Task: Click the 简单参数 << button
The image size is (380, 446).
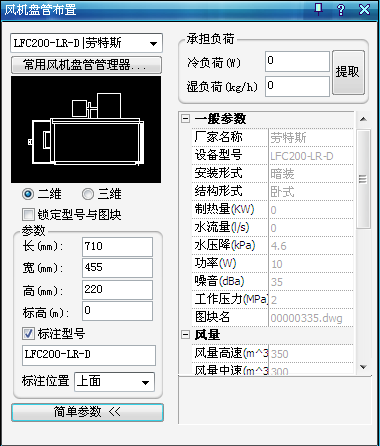Action: [87, 412]
